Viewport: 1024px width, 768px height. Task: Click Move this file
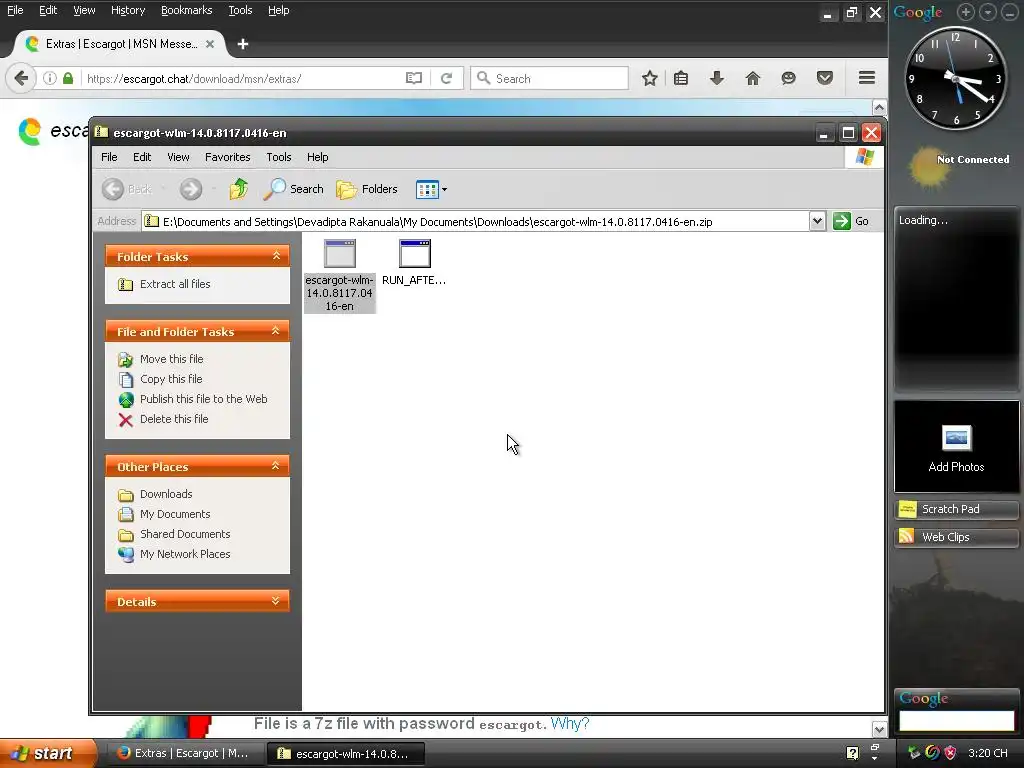click(x=161, y=359)
